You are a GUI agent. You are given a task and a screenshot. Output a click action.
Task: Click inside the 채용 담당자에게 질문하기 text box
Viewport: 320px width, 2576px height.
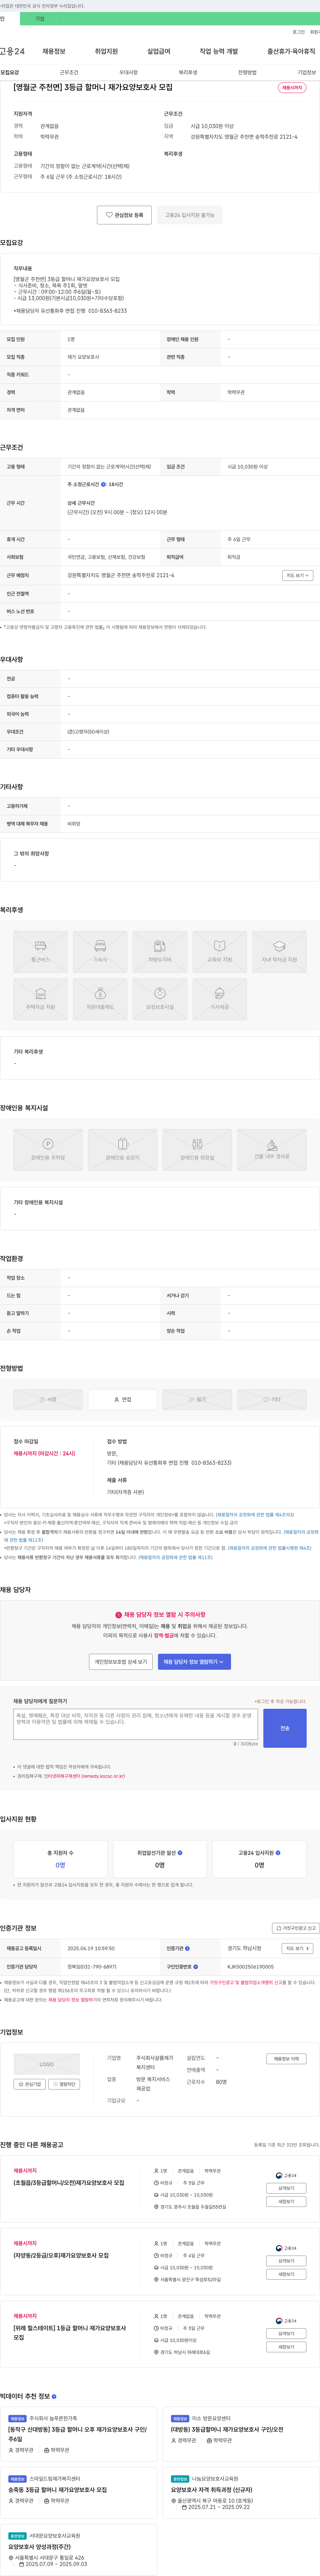tap(135, 1724)
